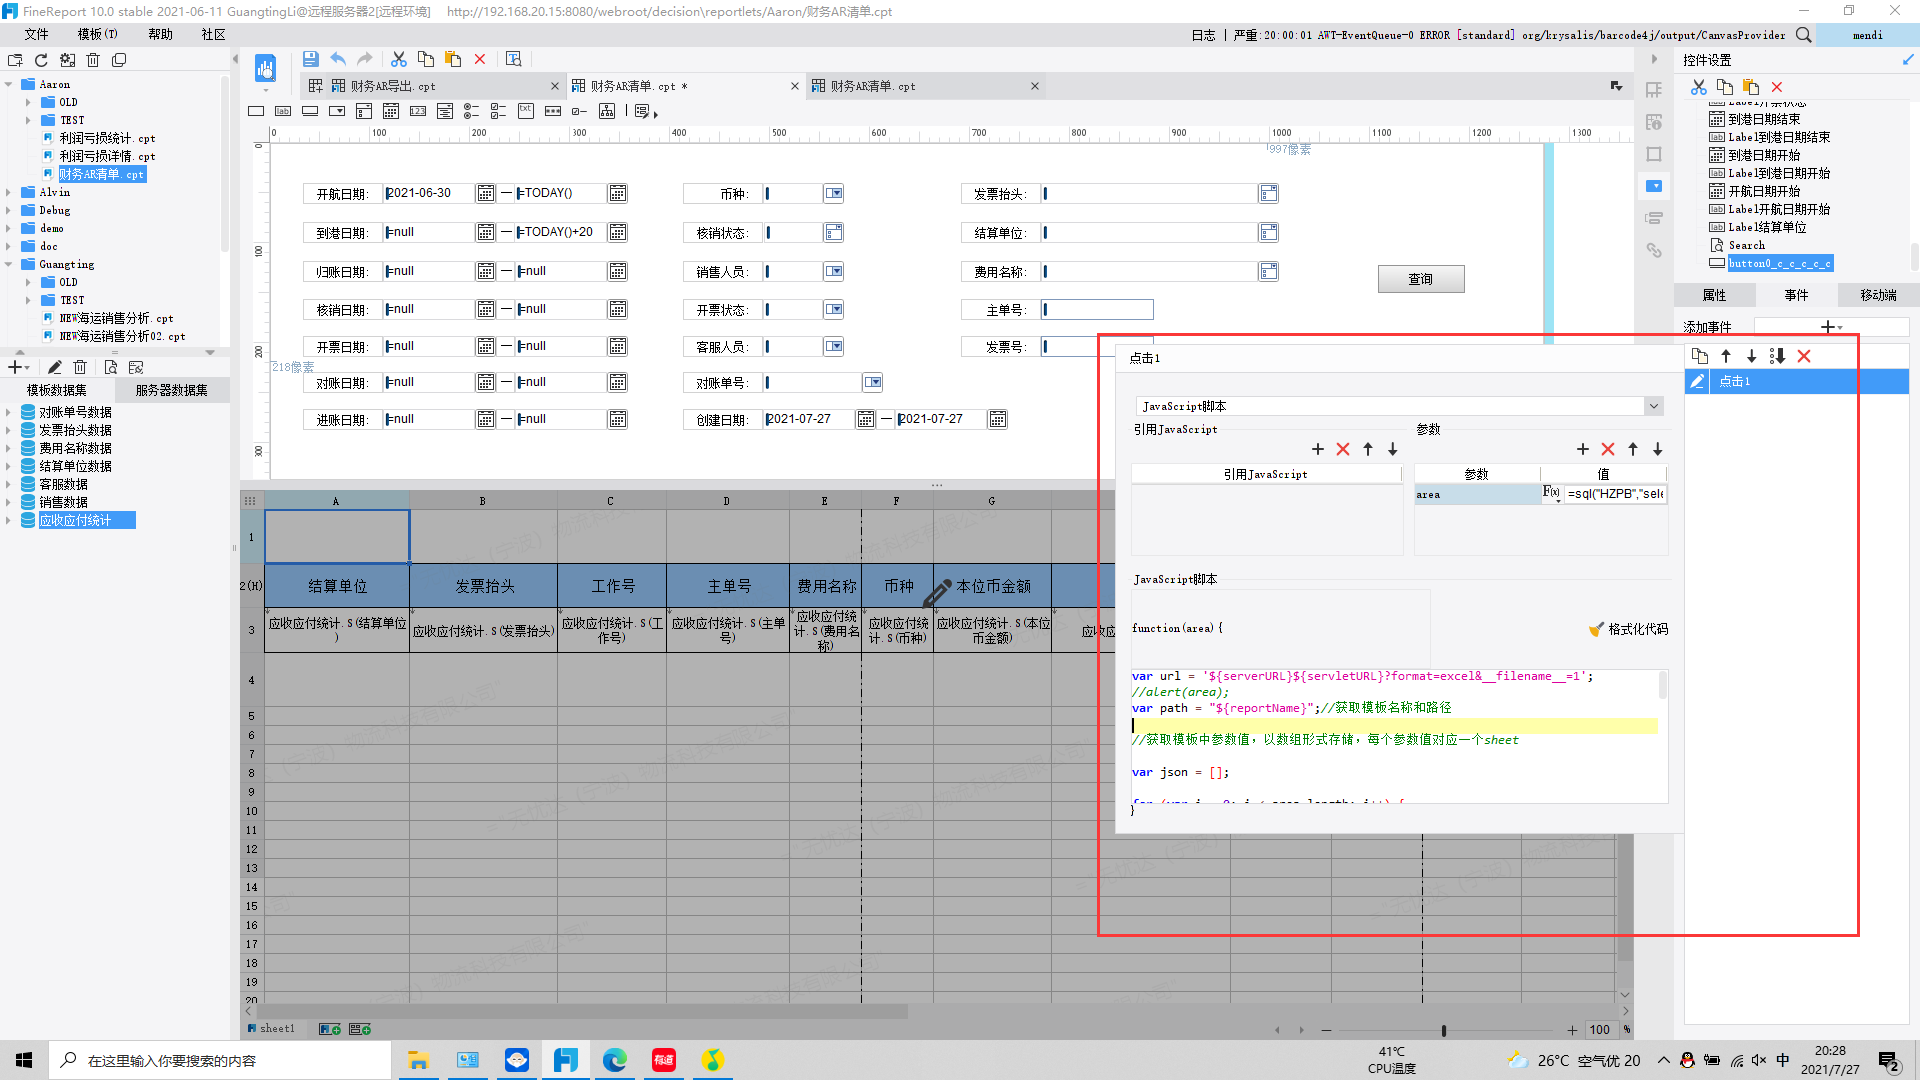Click the red delete event icon above 点击1
The image size is (1920, 1080).
pyautogui.click(x=1804, y=356)
